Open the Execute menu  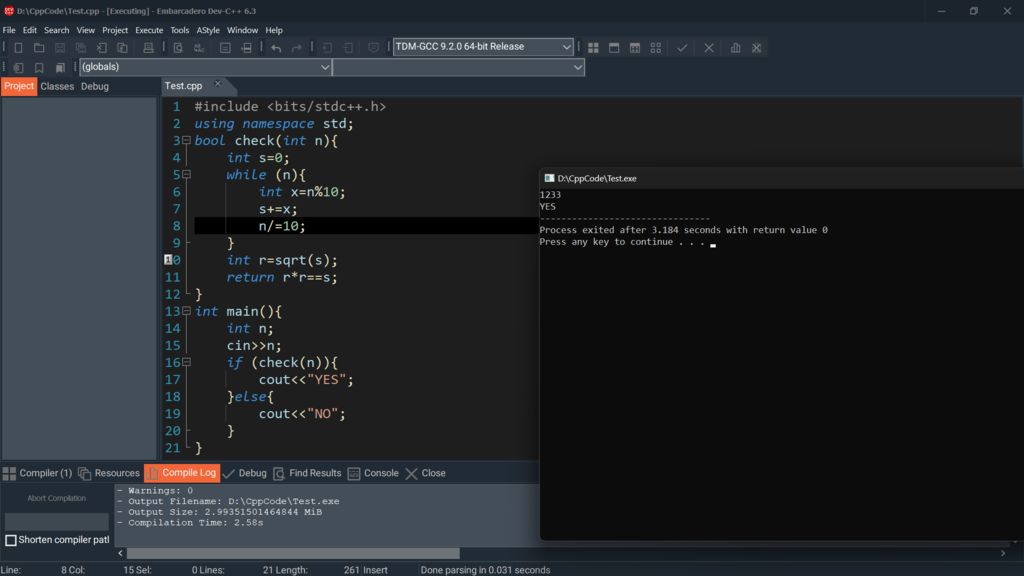(x=149, y=30)
